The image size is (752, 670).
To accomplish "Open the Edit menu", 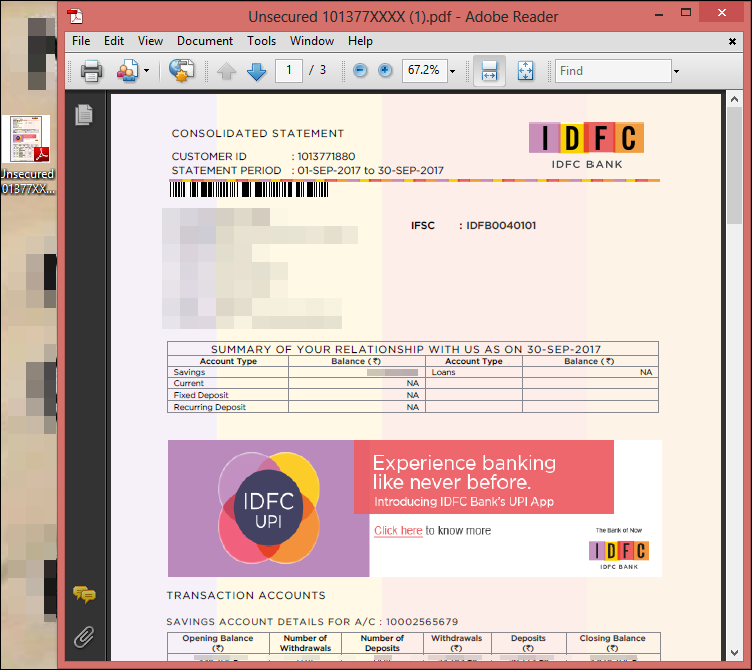I will tap(114, 41).
